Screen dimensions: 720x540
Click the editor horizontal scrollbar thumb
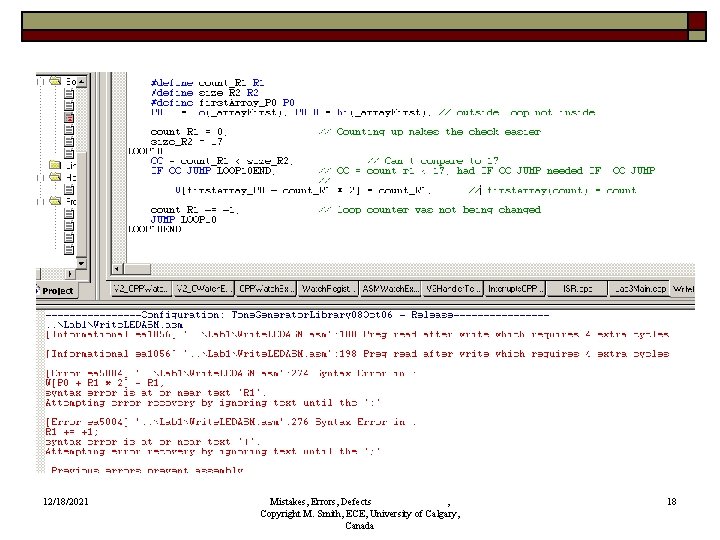tap(137, 269)
